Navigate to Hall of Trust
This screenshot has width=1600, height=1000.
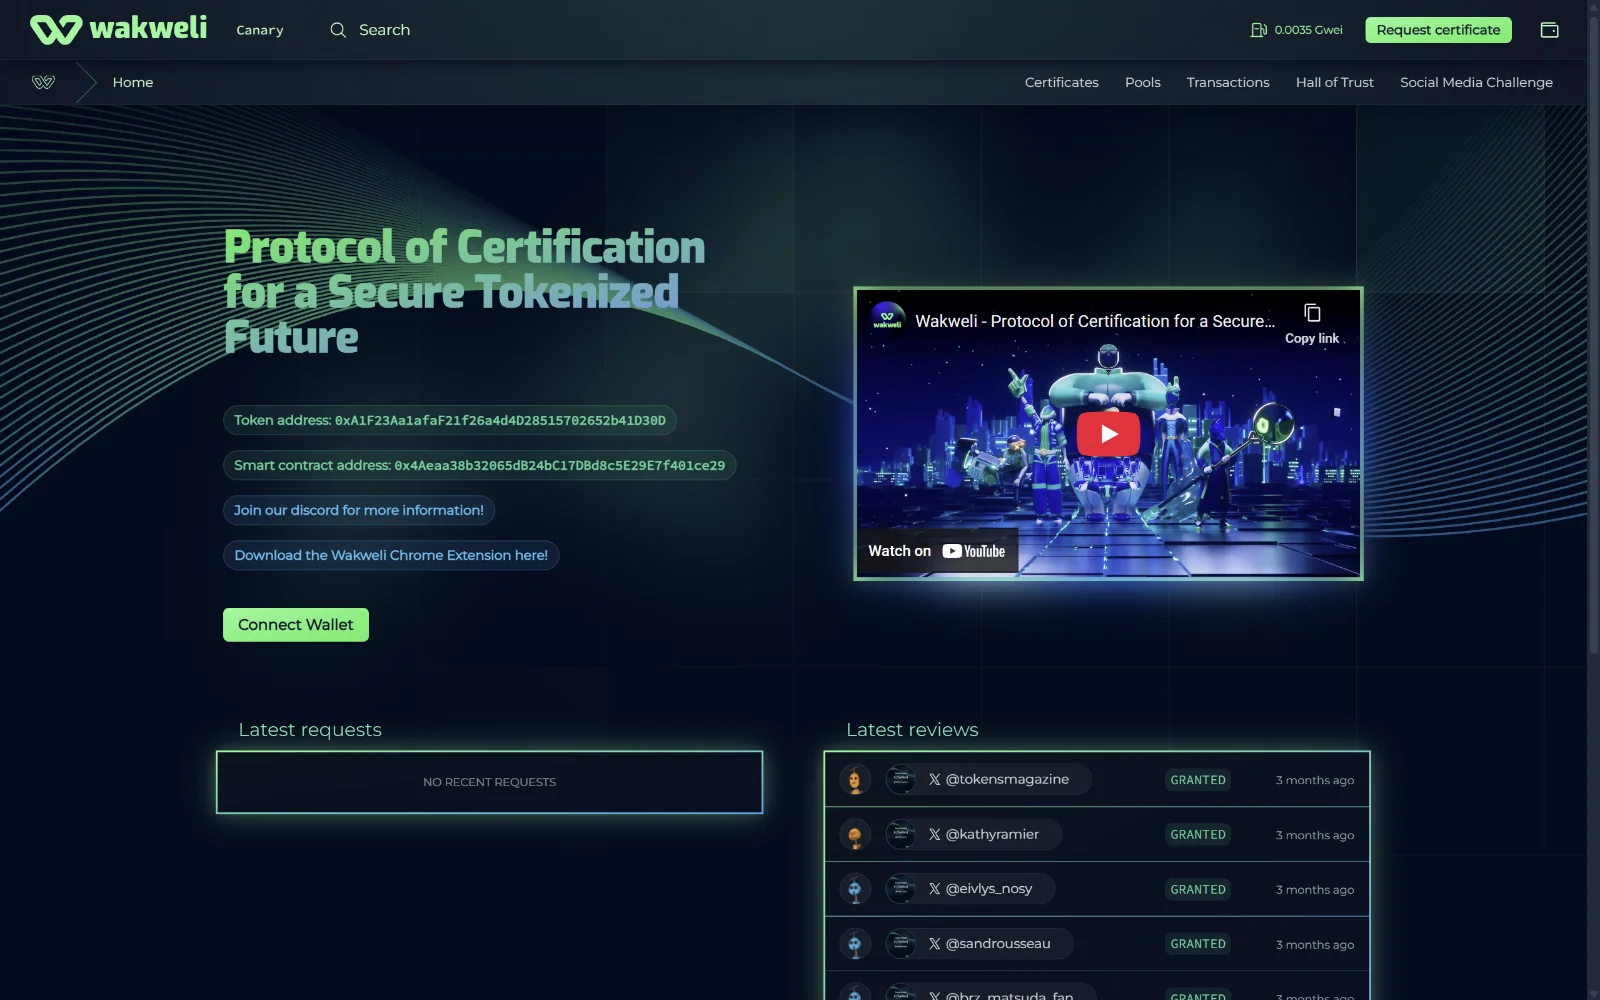(x=1334, y=82)
